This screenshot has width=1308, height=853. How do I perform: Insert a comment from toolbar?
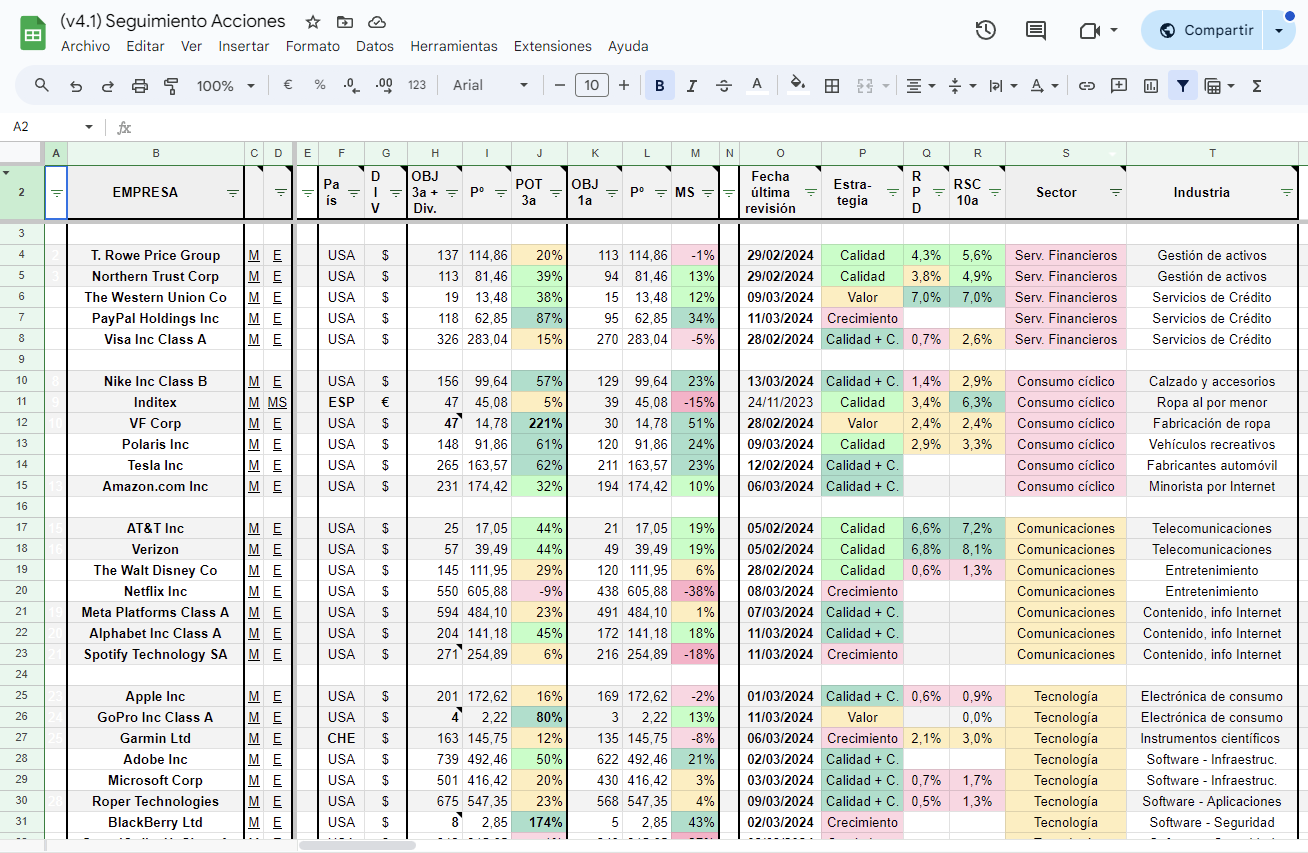point(1119,86)
